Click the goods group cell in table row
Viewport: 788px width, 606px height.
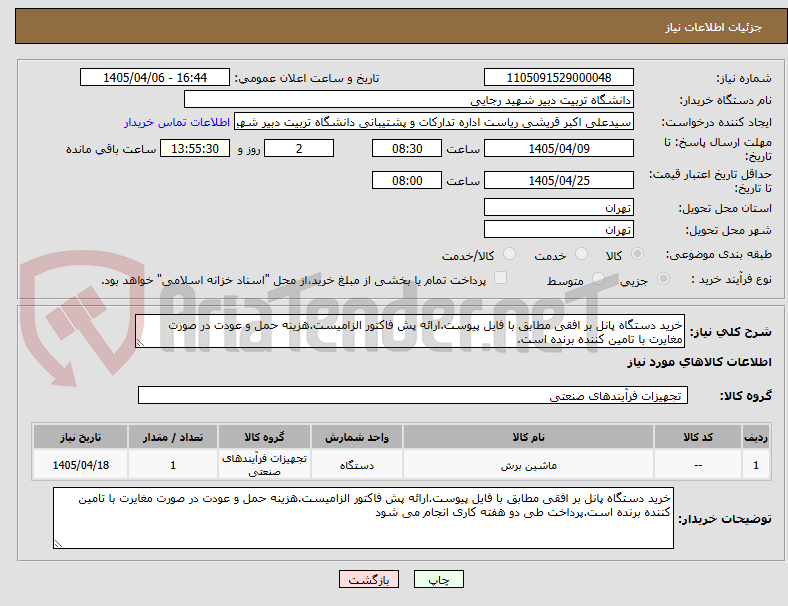click(264, 465)
